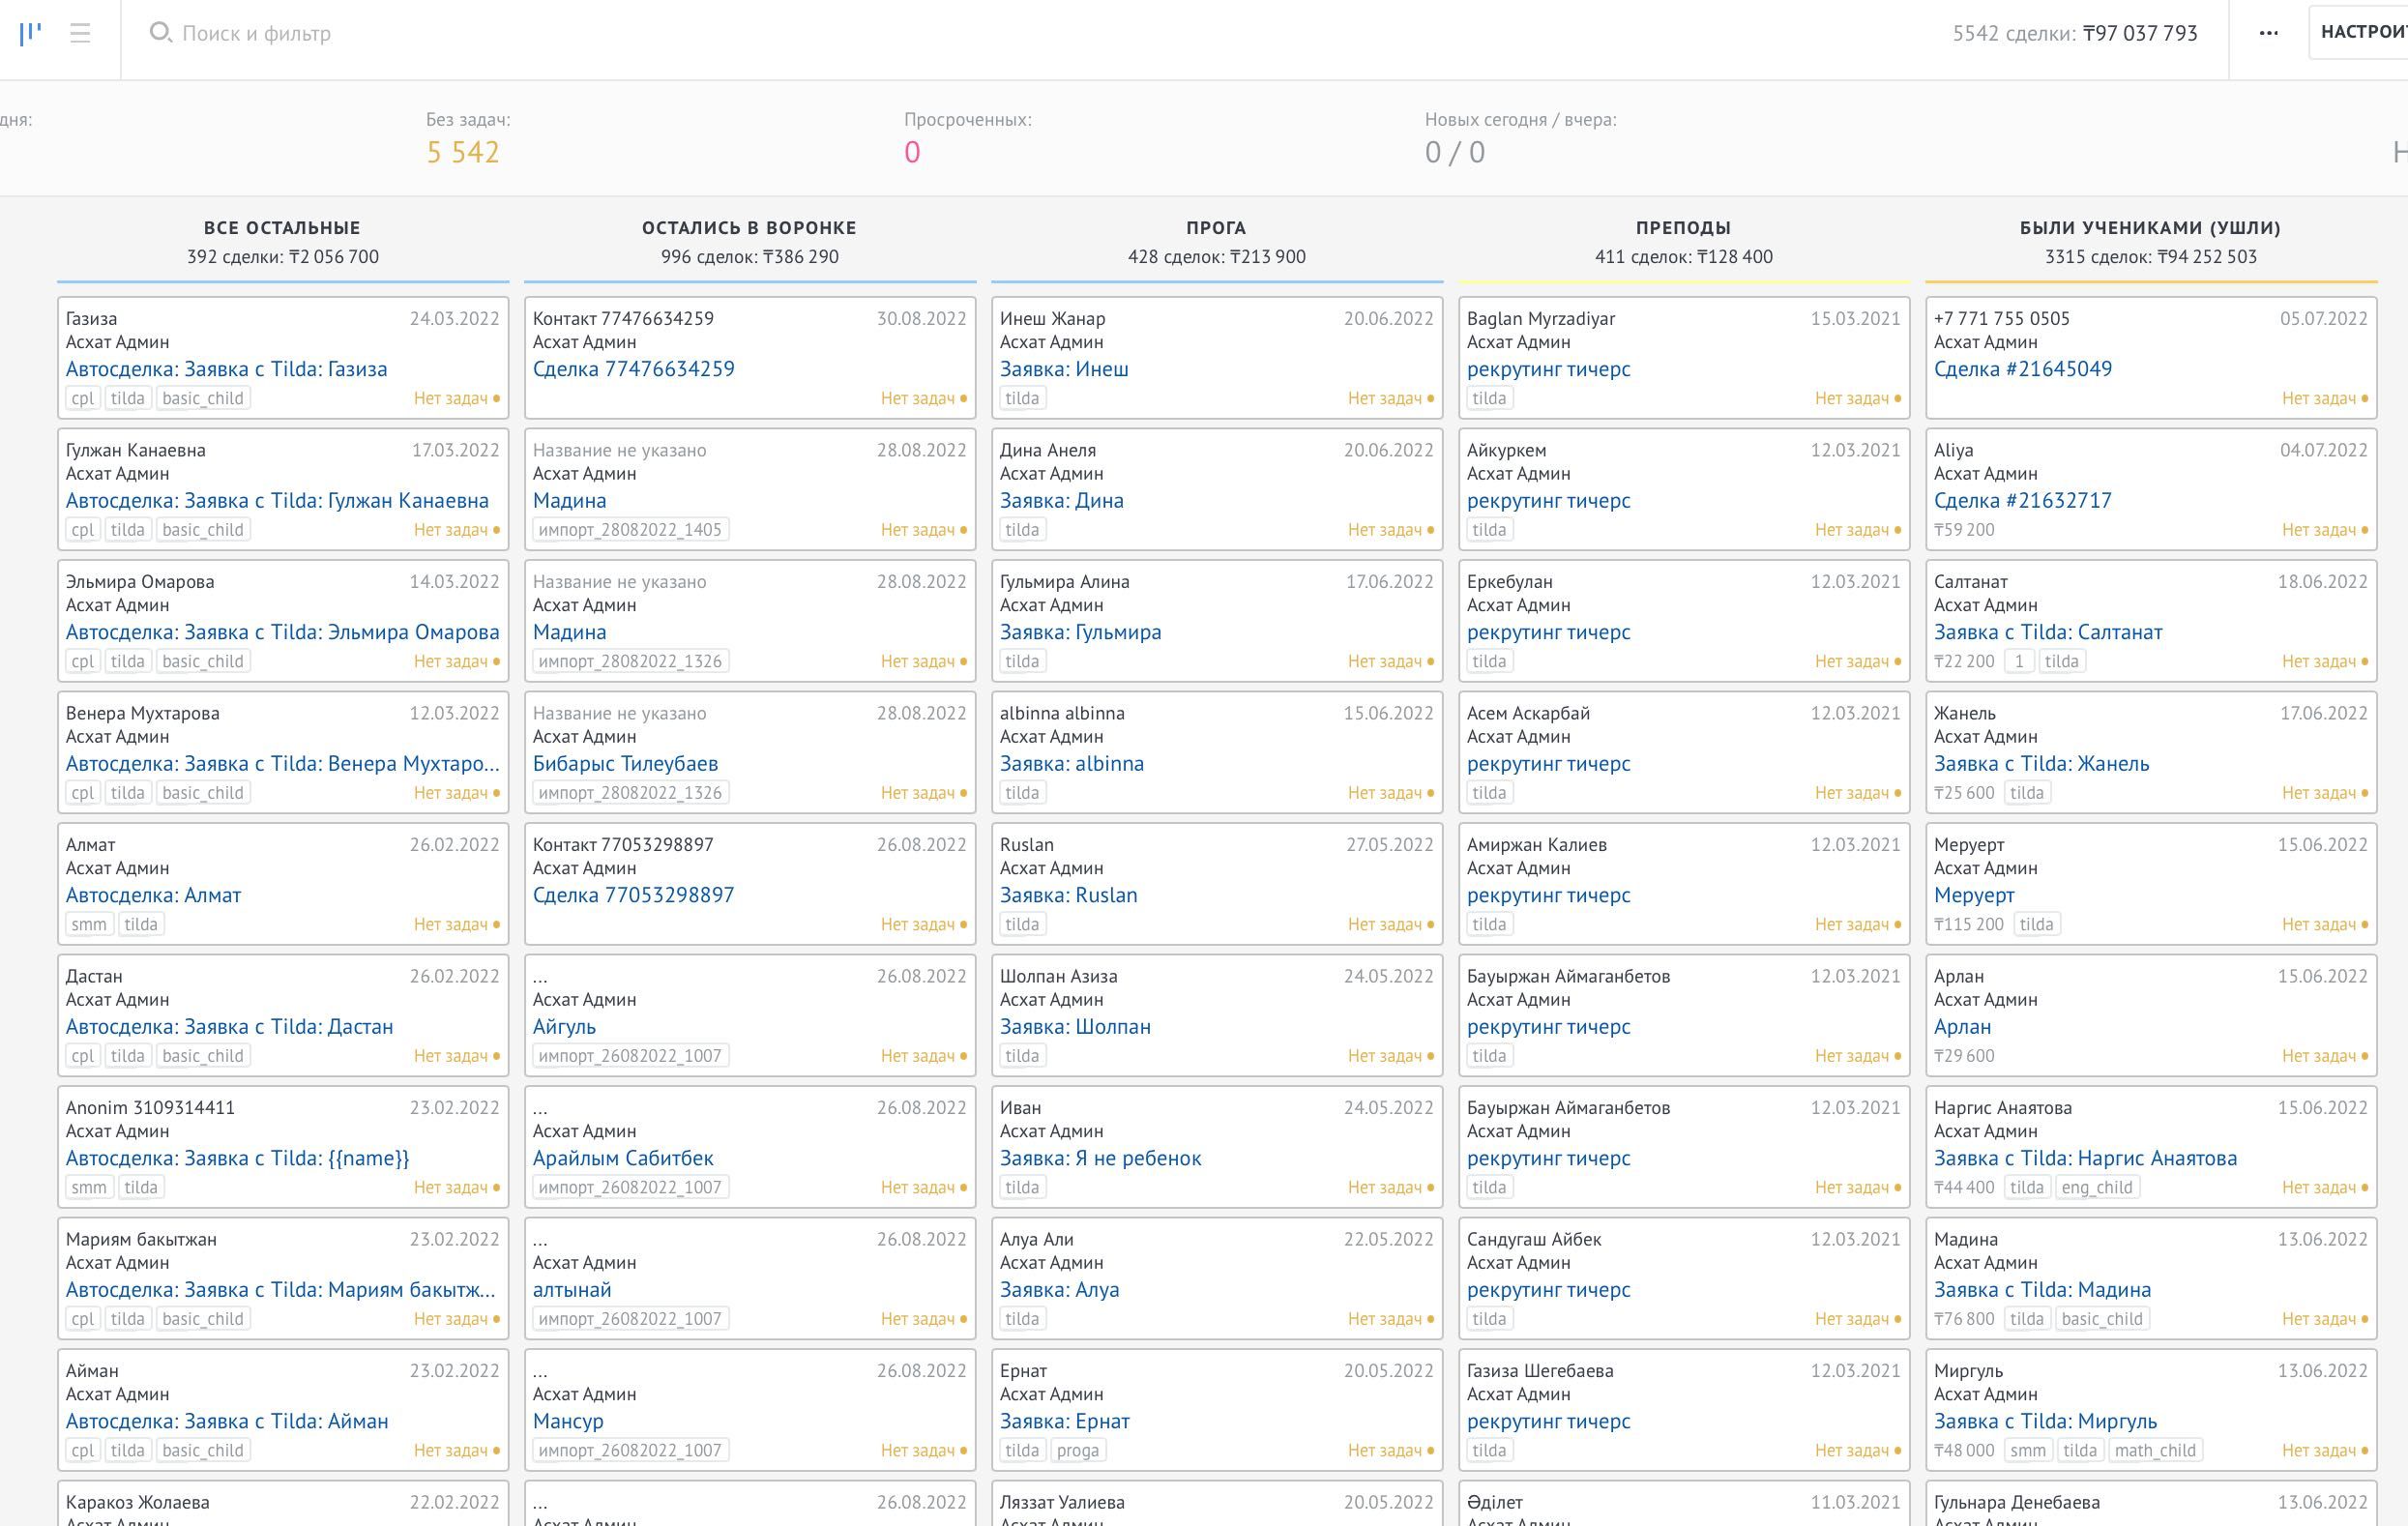Click the smm tag on Алмат card
This screenshot has width=2408, height=1526.
coord(89,924)
